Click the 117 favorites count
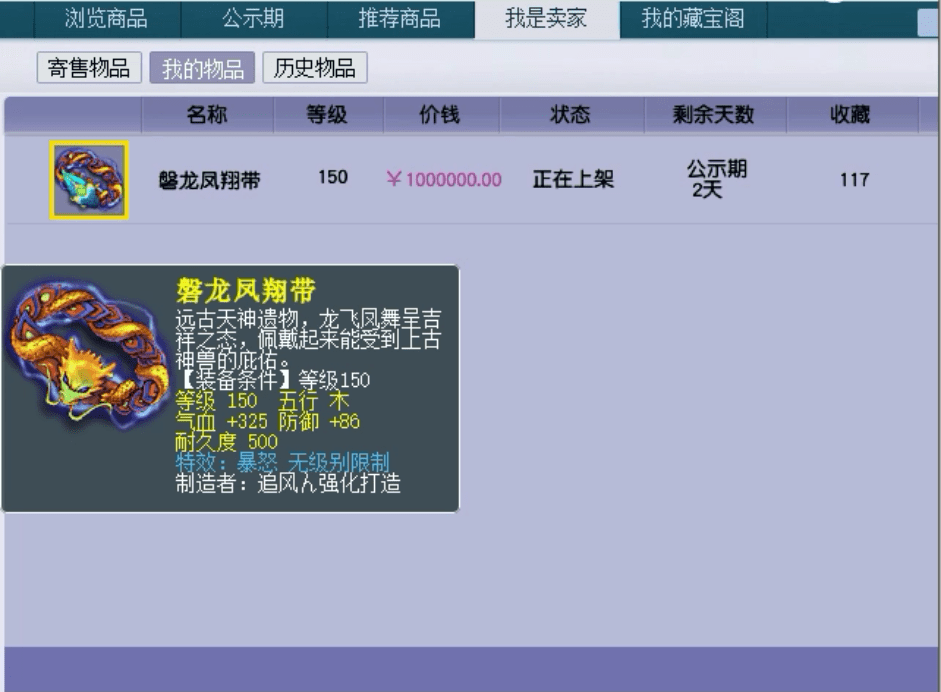Image resolution: width=941 pixels, height=692 pixels. (x=854, y=180)
